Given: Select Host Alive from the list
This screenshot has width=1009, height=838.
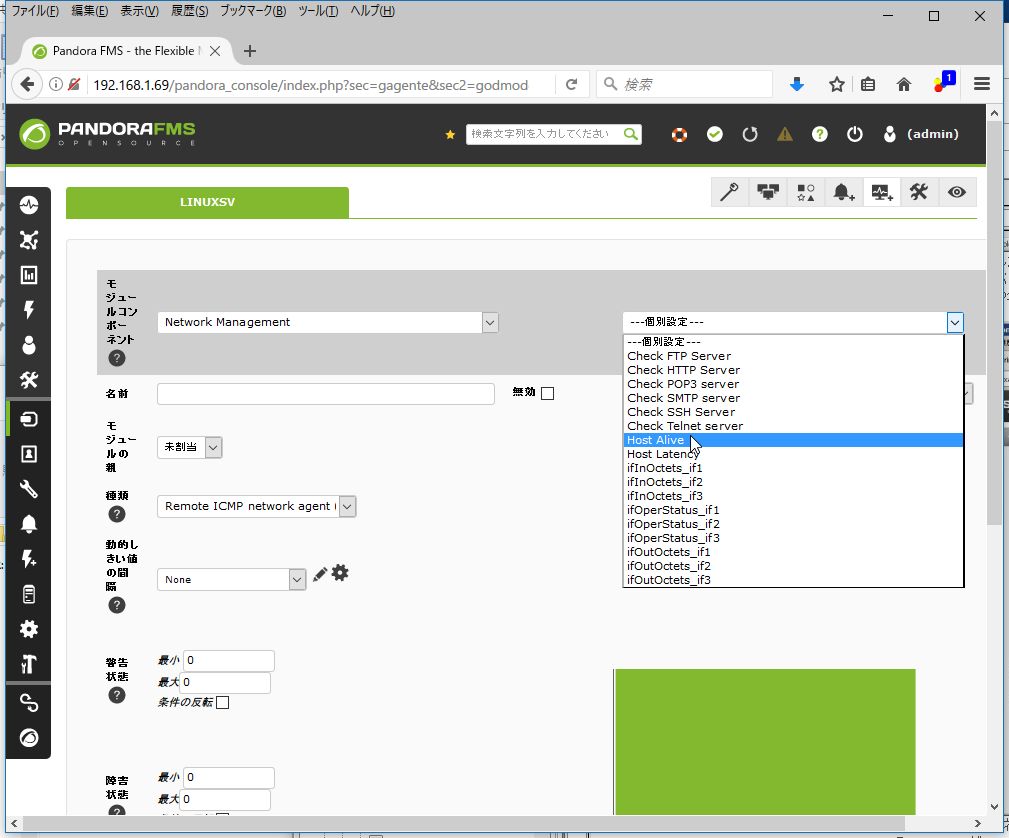Looking at the screenshot, I should click(793, 440).
